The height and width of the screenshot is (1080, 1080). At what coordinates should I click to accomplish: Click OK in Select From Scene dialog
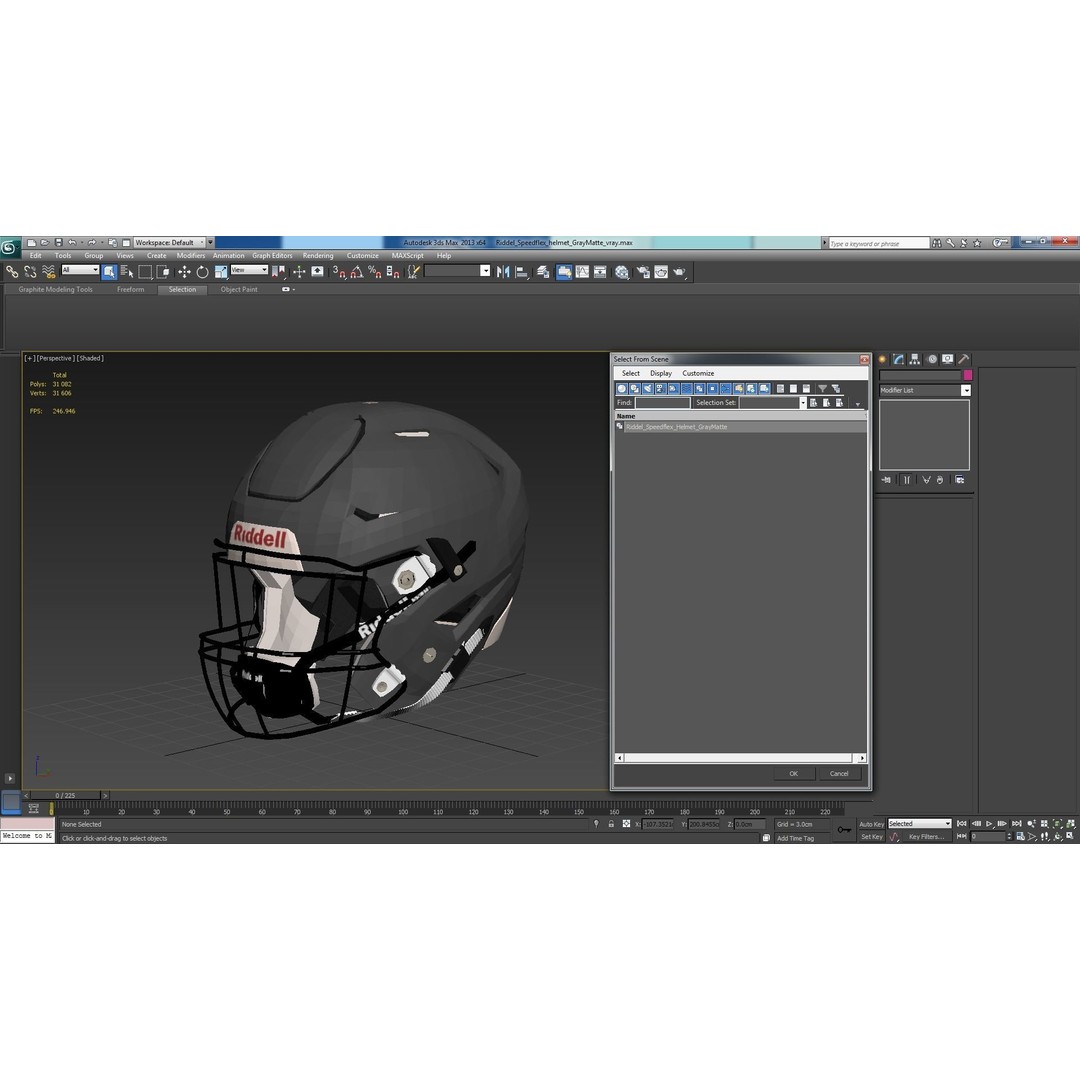pos(793,773)
